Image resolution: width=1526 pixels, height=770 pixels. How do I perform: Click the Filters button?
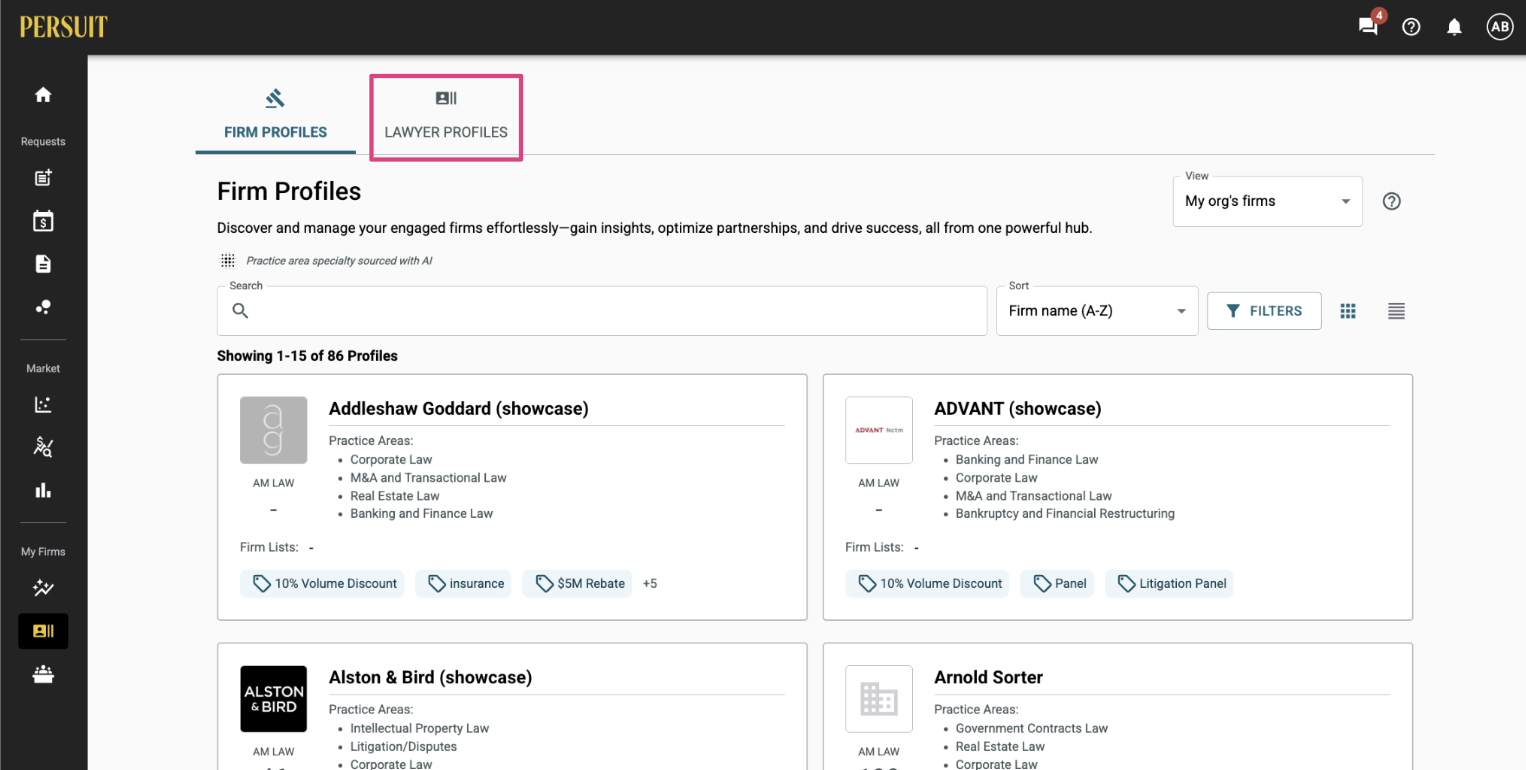[x=1264, y=311]
